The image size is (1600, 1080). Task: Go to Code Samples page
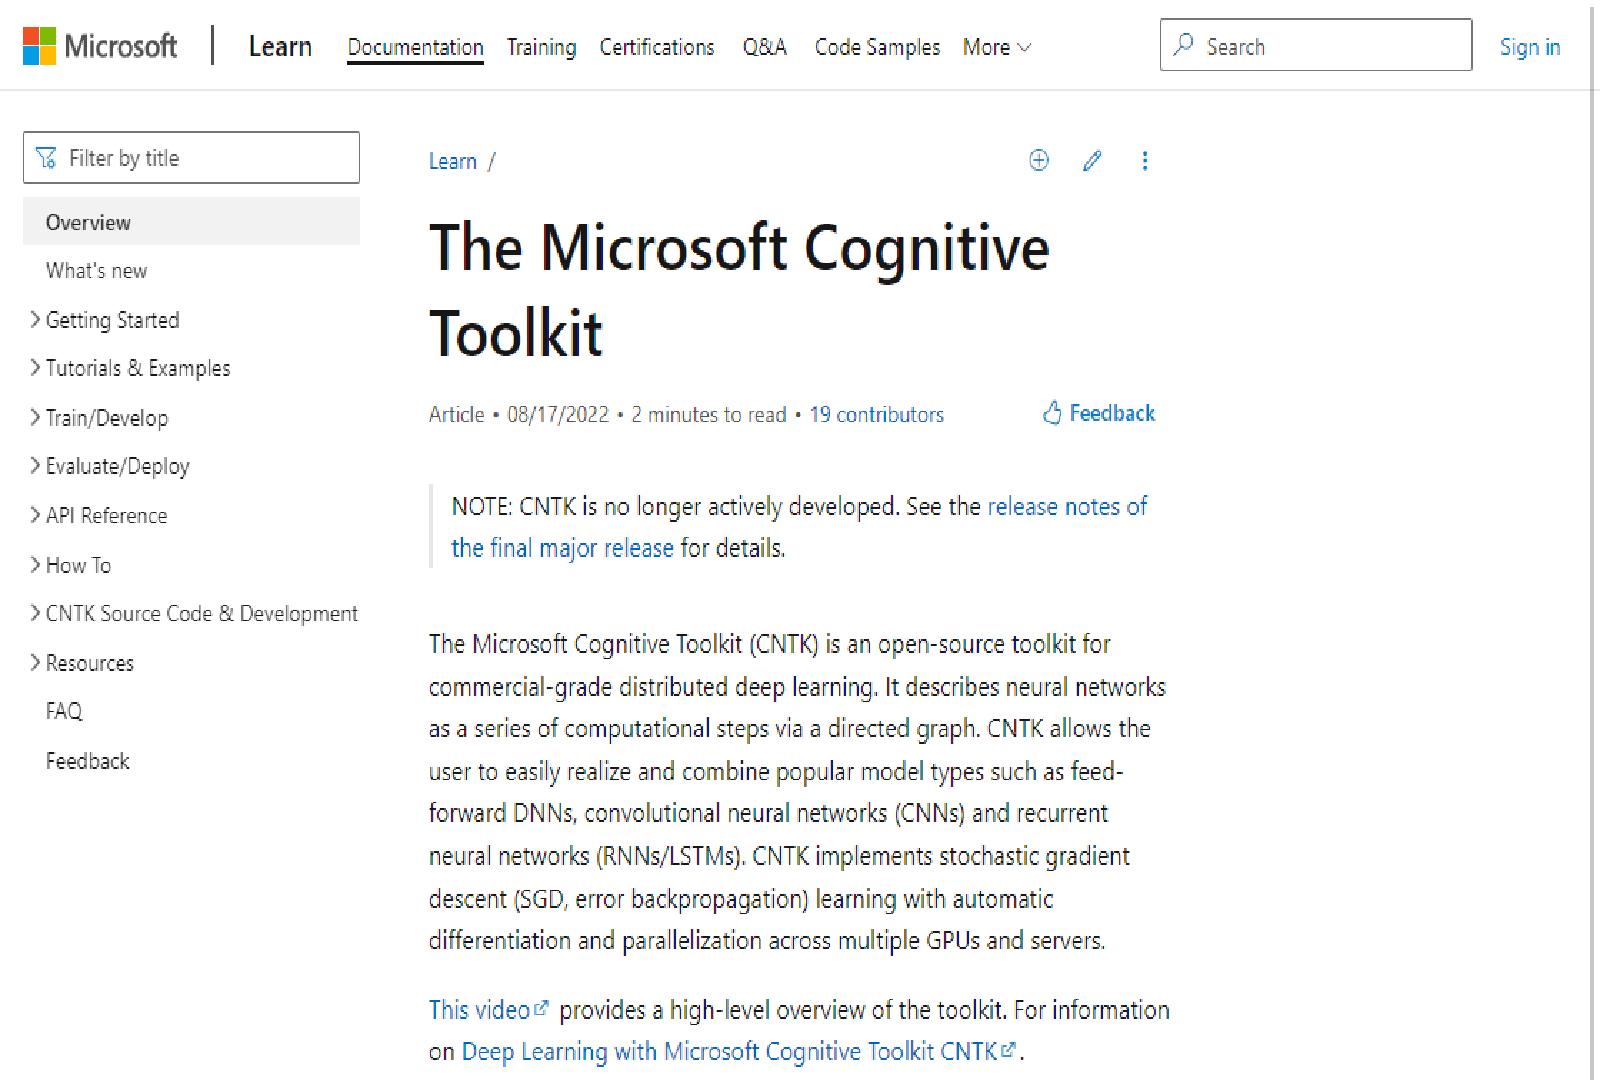(x=877, y=47)
